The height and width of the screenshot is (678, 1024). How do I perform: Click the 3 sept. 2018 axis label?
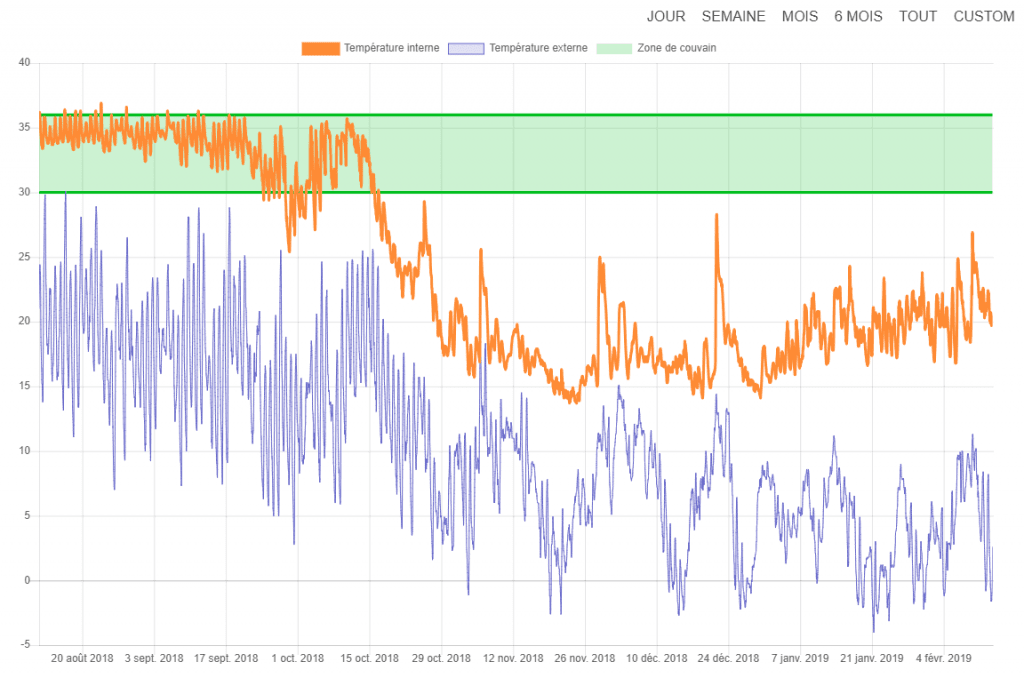coord(154,658)
